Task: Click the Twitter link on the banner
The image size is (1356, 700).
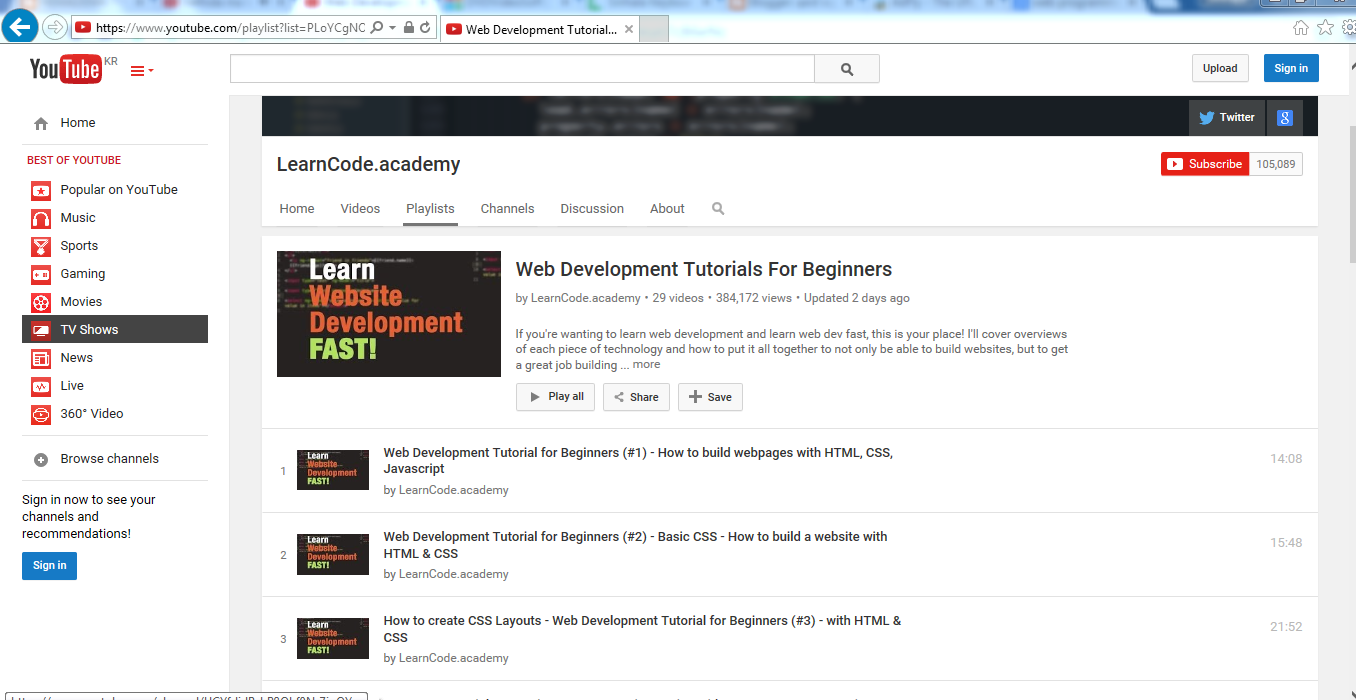Action: tap(1227, 117)
